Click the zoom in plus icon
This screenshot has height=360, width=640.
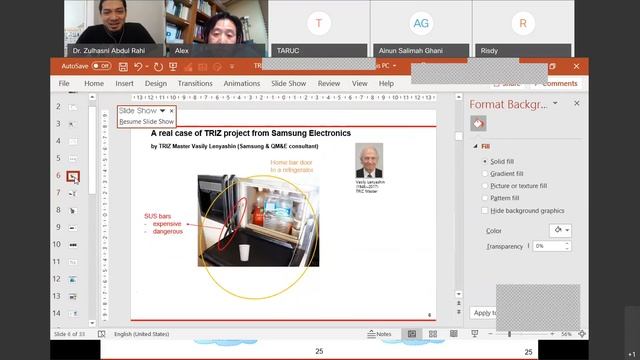[x=552, y=334]
